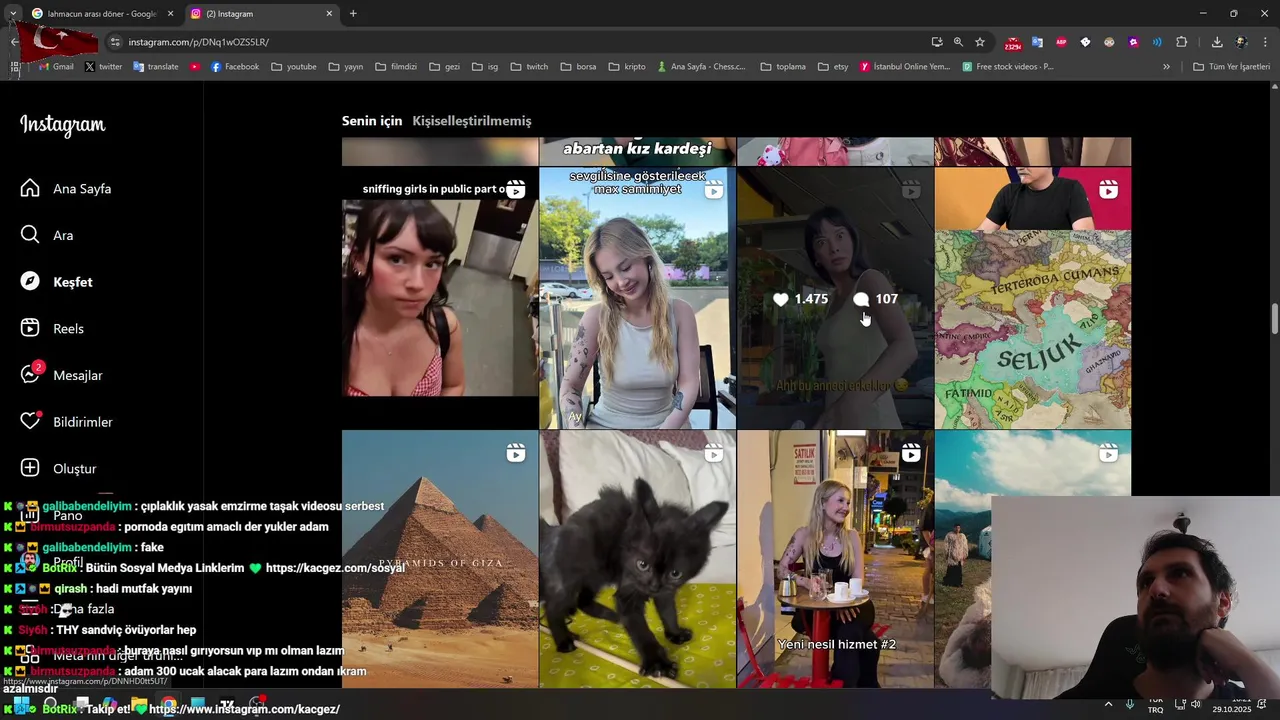Show hidden system tray icons chevron

1108,704
